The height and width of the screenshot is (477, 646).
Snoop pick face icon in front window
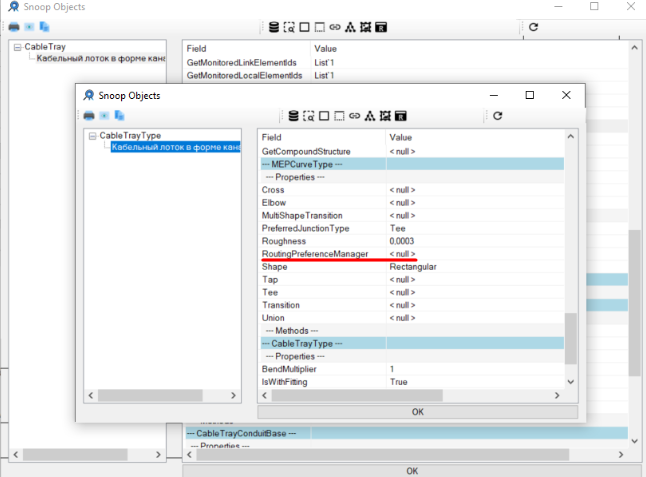[324, 116]
